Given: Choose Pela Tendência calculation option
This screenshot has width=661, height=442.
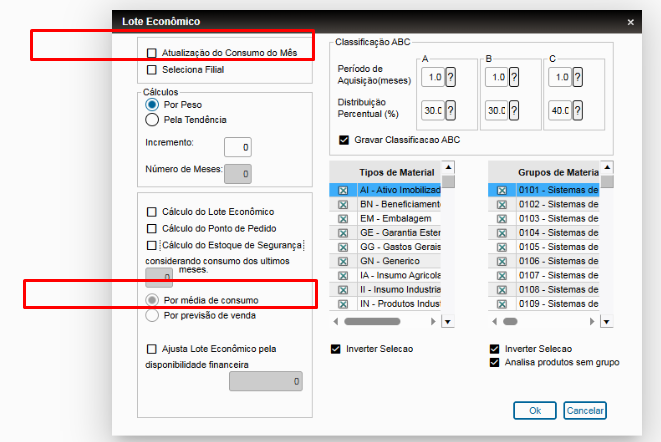Looking at the screenshot, I should [x=152, y=120].
